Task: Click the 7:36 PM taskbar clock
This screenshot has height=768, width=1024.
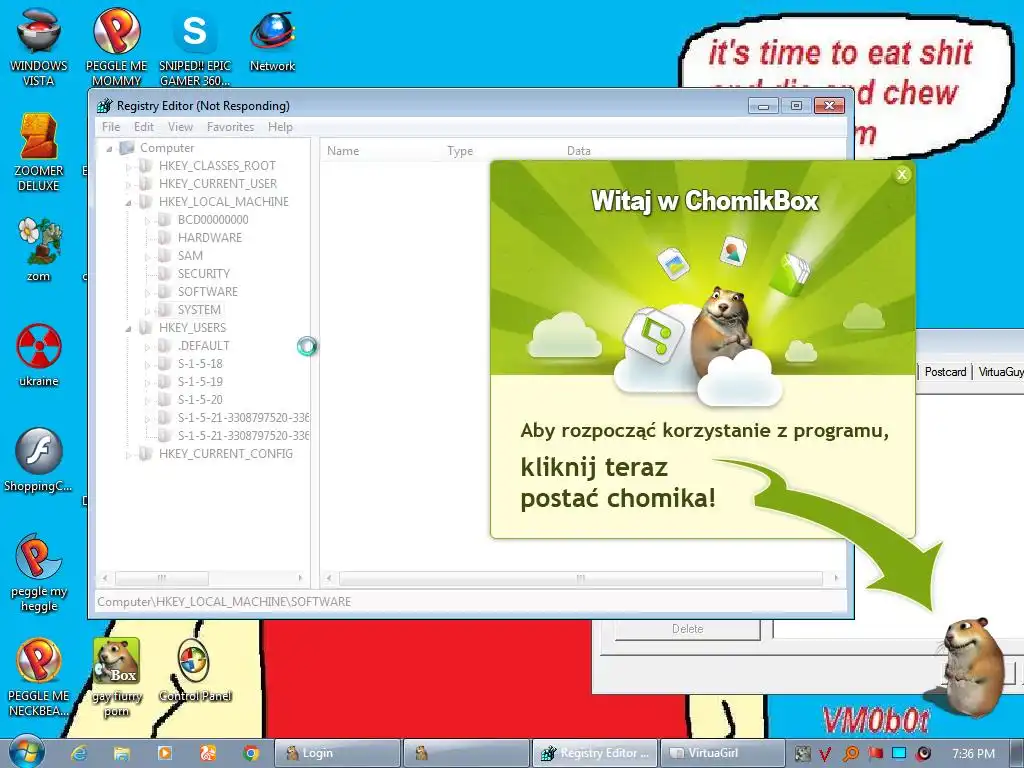Action: click(973, 754)
